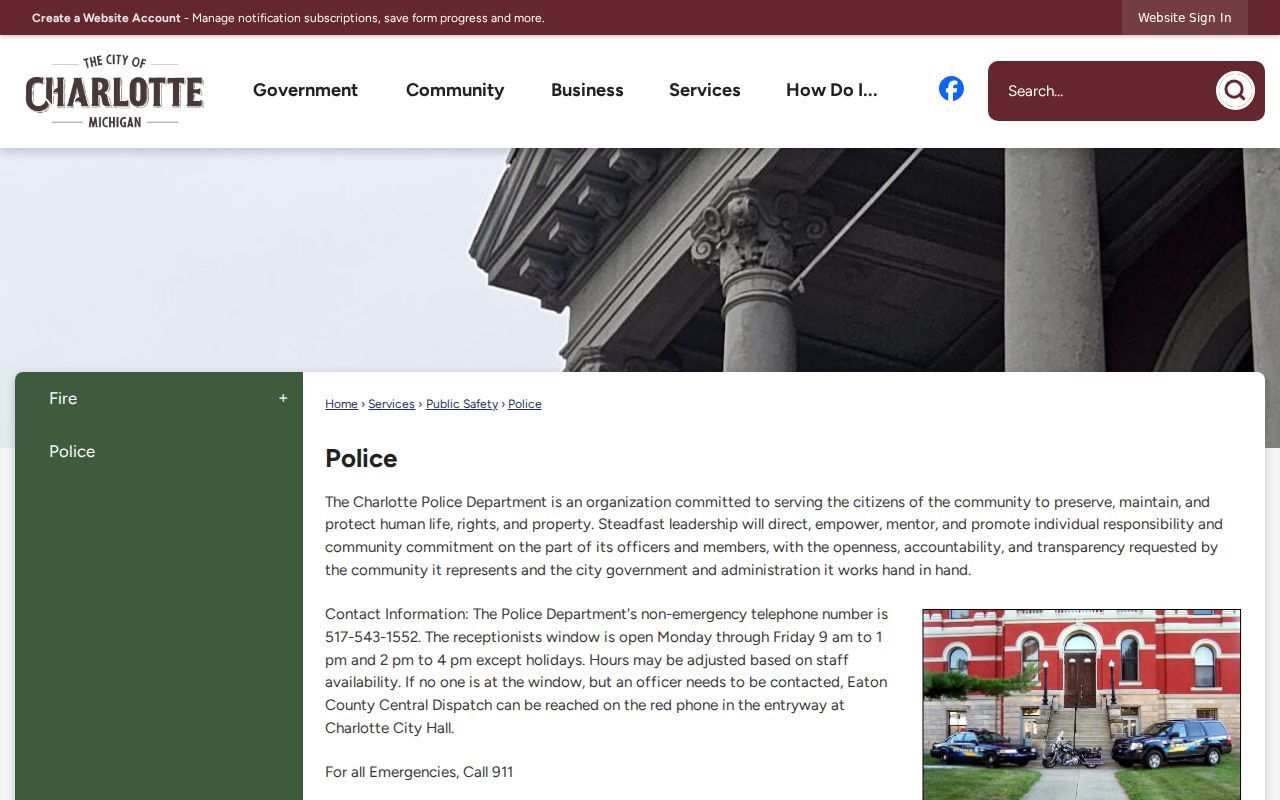Viewport: 1280px width, 800px height.
Task: Select Fire in the sidebar
Action: (63, 398)
